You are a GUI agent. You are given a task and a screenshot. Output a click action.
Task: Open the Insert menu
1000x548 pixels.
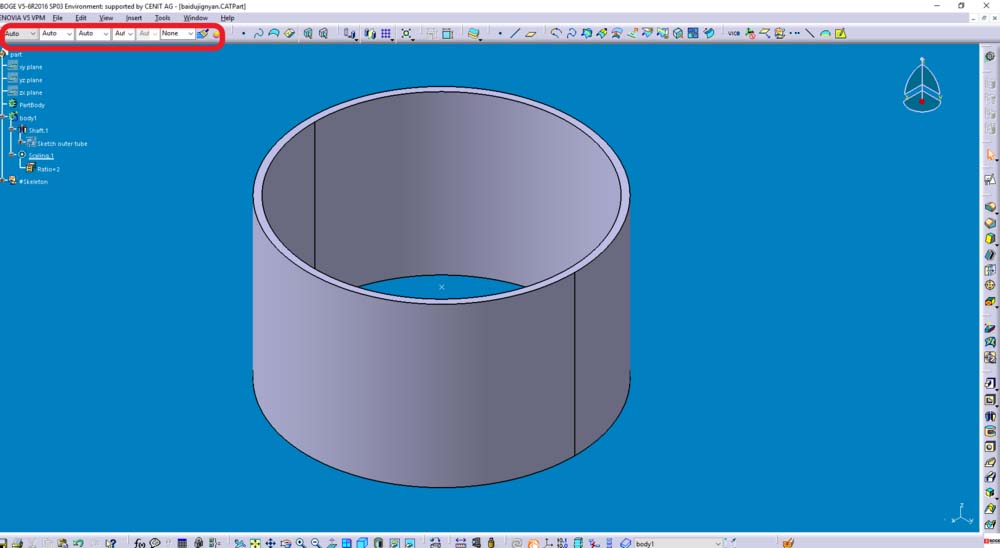pyautogui.click(x=134, y=18)
